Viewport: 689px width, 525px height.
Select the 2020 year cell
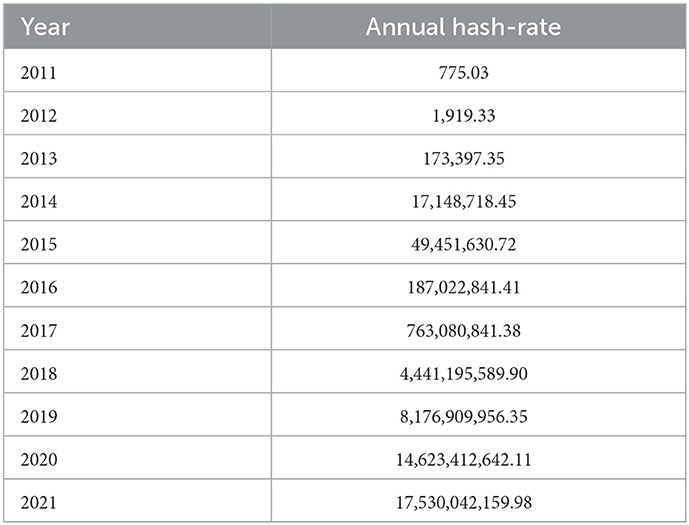pyautogui.click(x=39, y=457)
